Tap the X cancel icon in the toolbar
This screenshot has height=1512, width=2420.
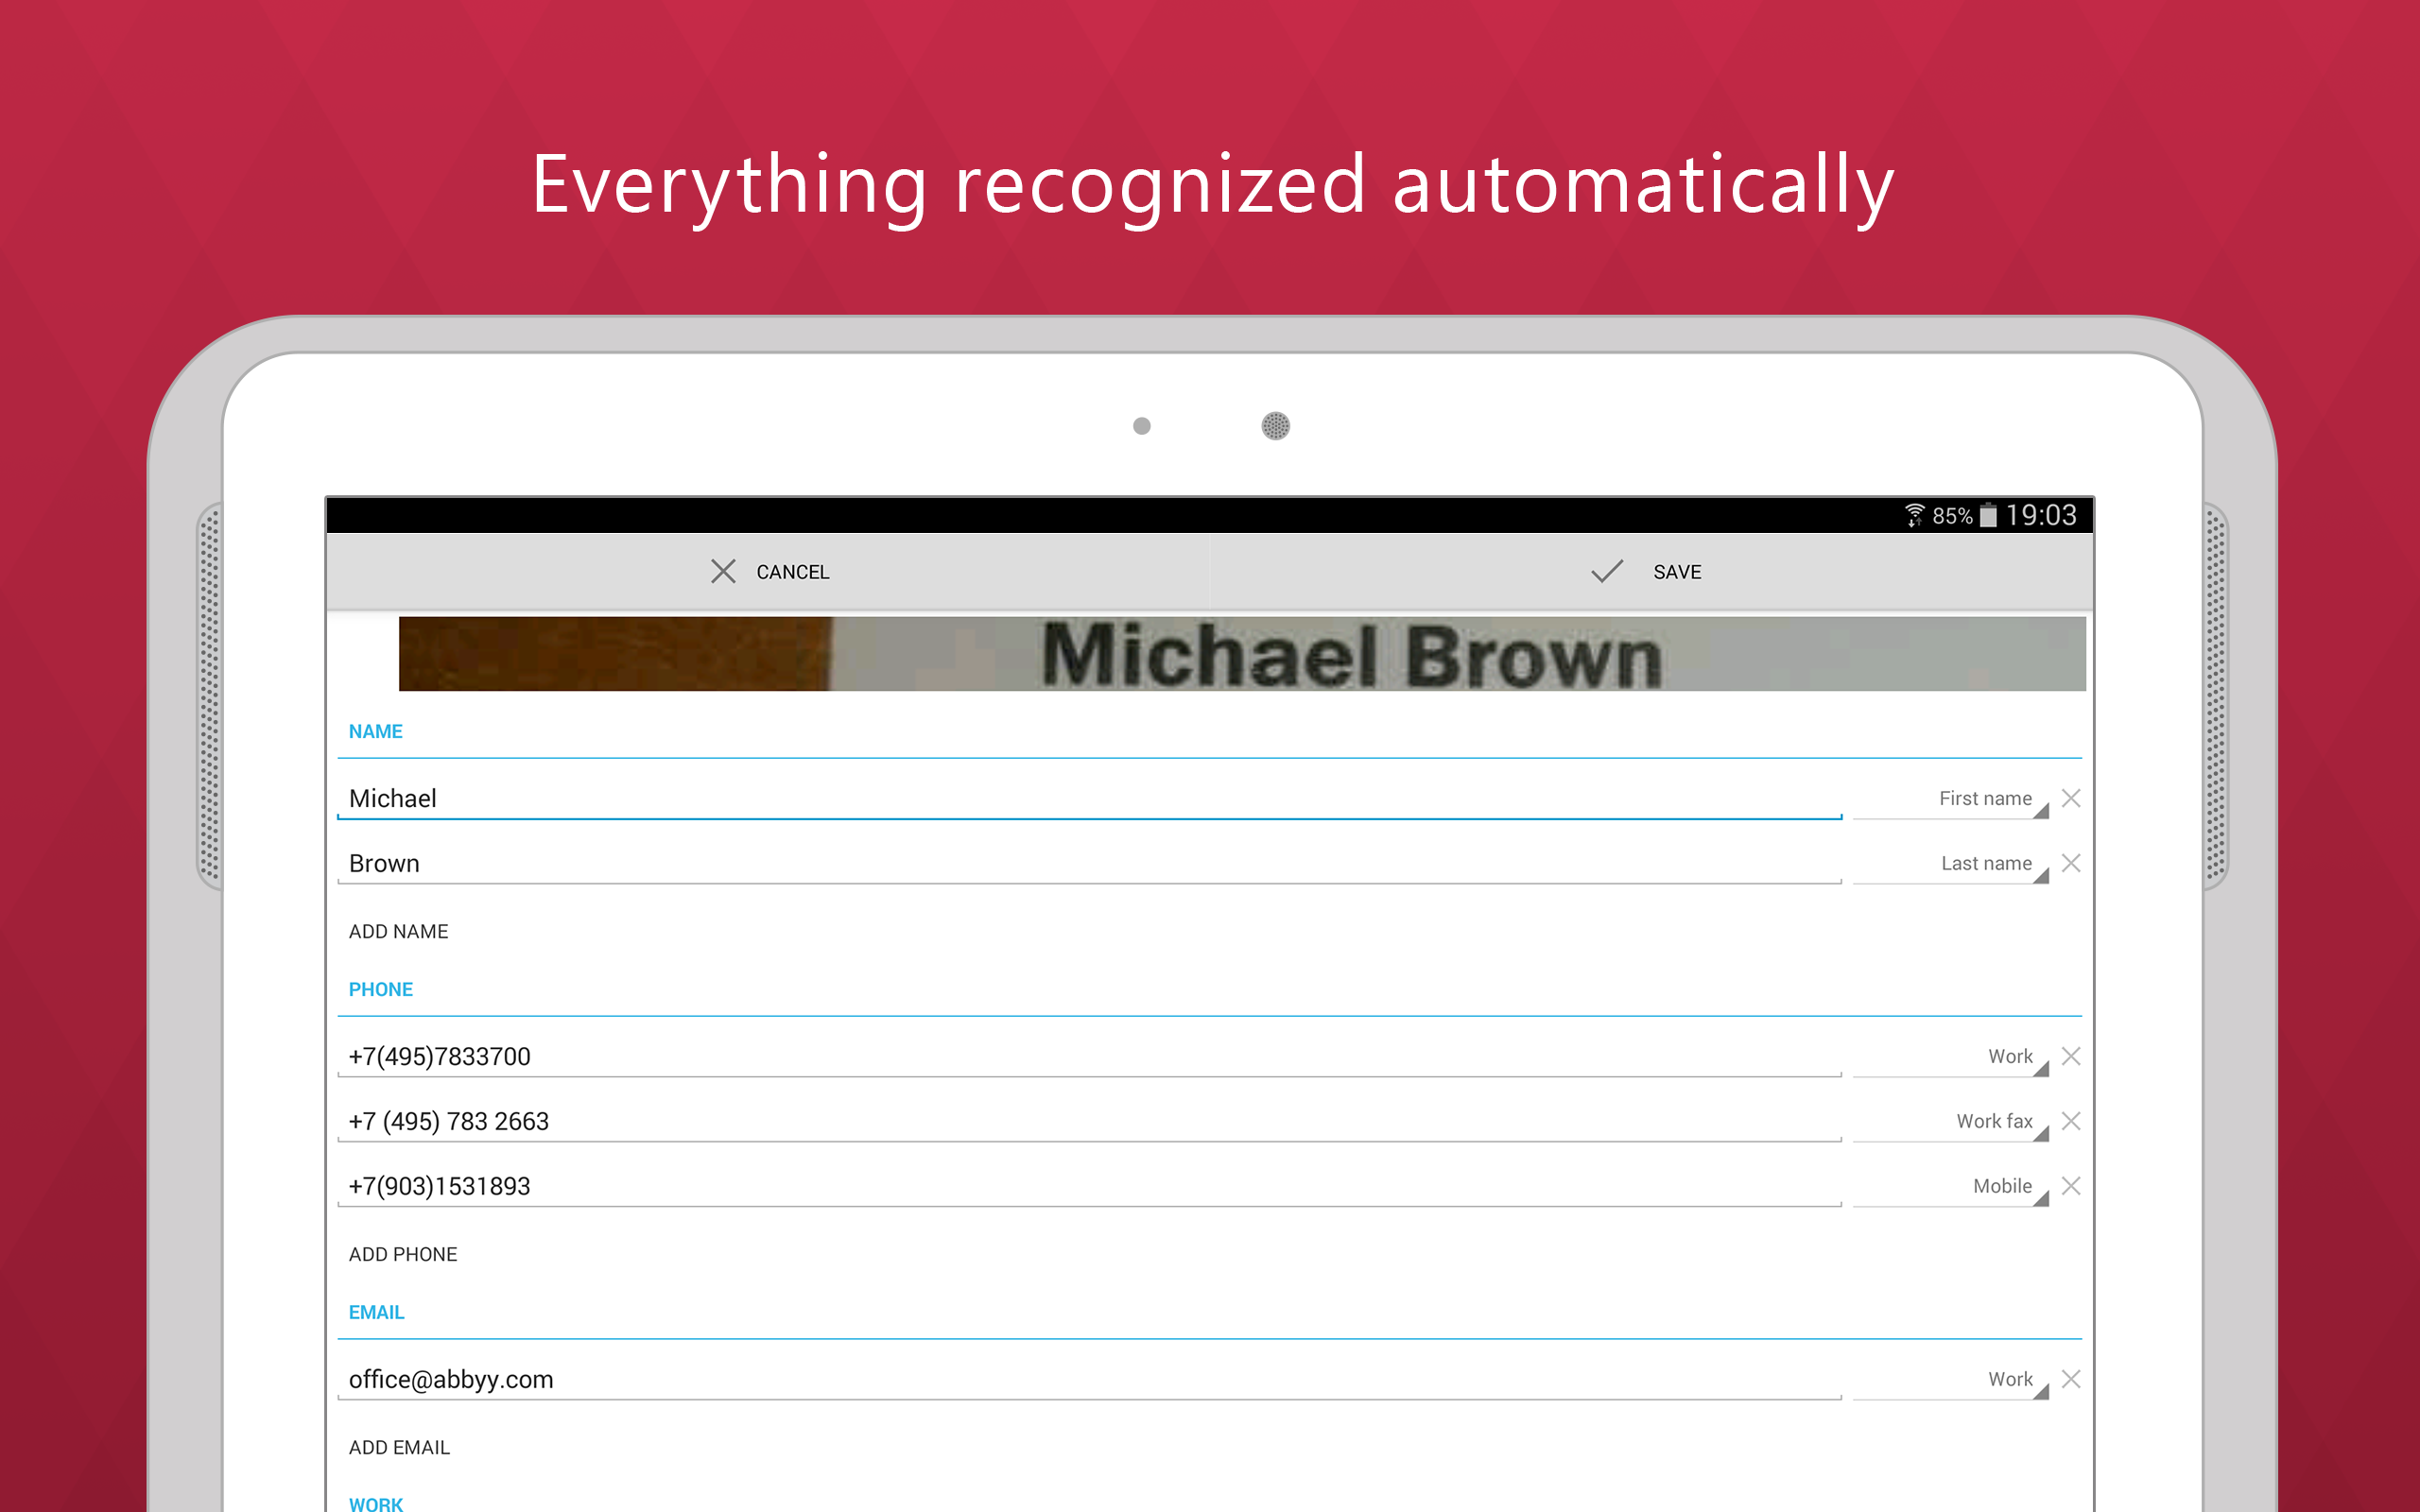pos(723,571)
